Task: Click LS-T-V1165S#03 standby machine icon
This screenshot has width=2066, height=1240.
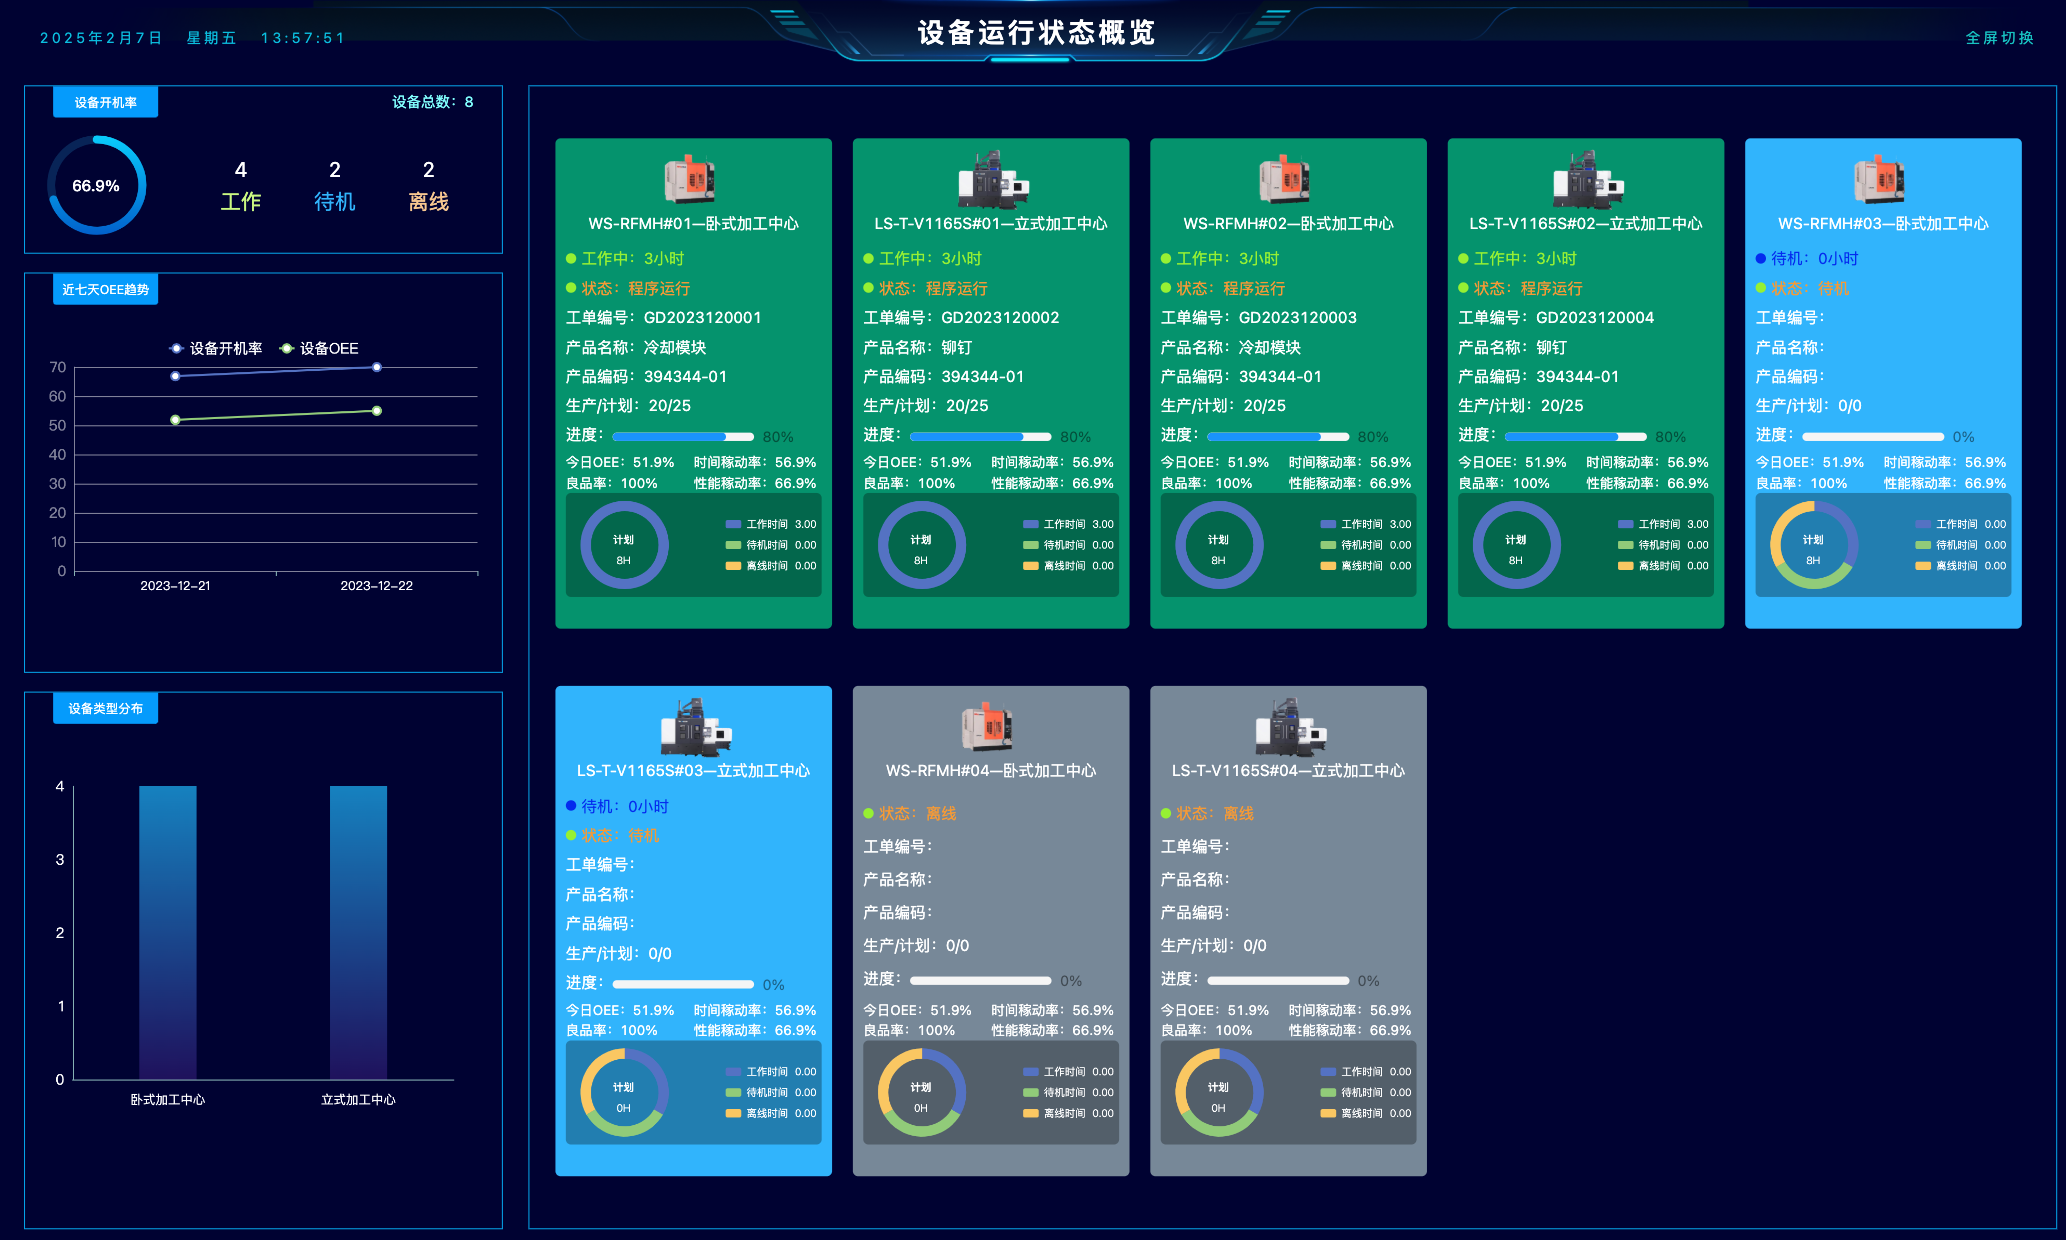Action: pos(695,727)
